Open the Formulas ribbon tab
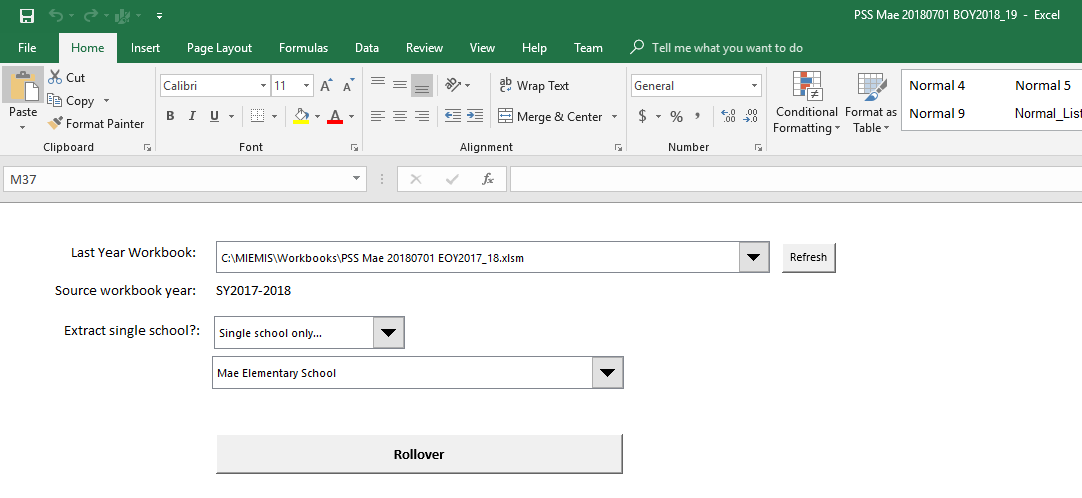1082x498 pixels. (x=303, y=48)
